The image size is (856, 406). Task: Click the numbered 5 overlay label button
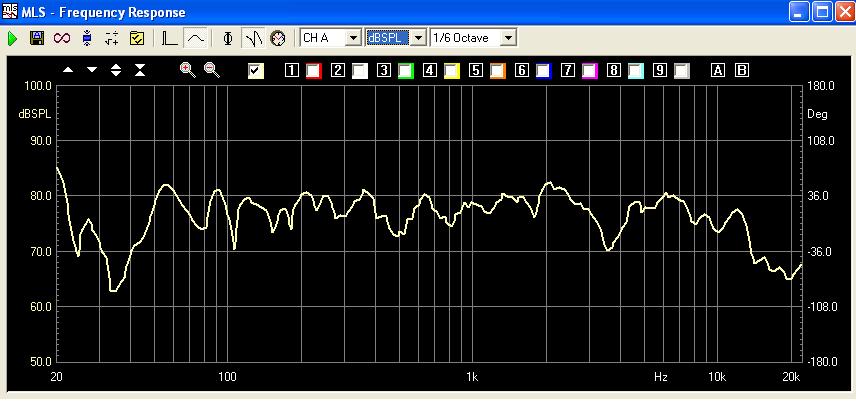(x=476, y=70)
